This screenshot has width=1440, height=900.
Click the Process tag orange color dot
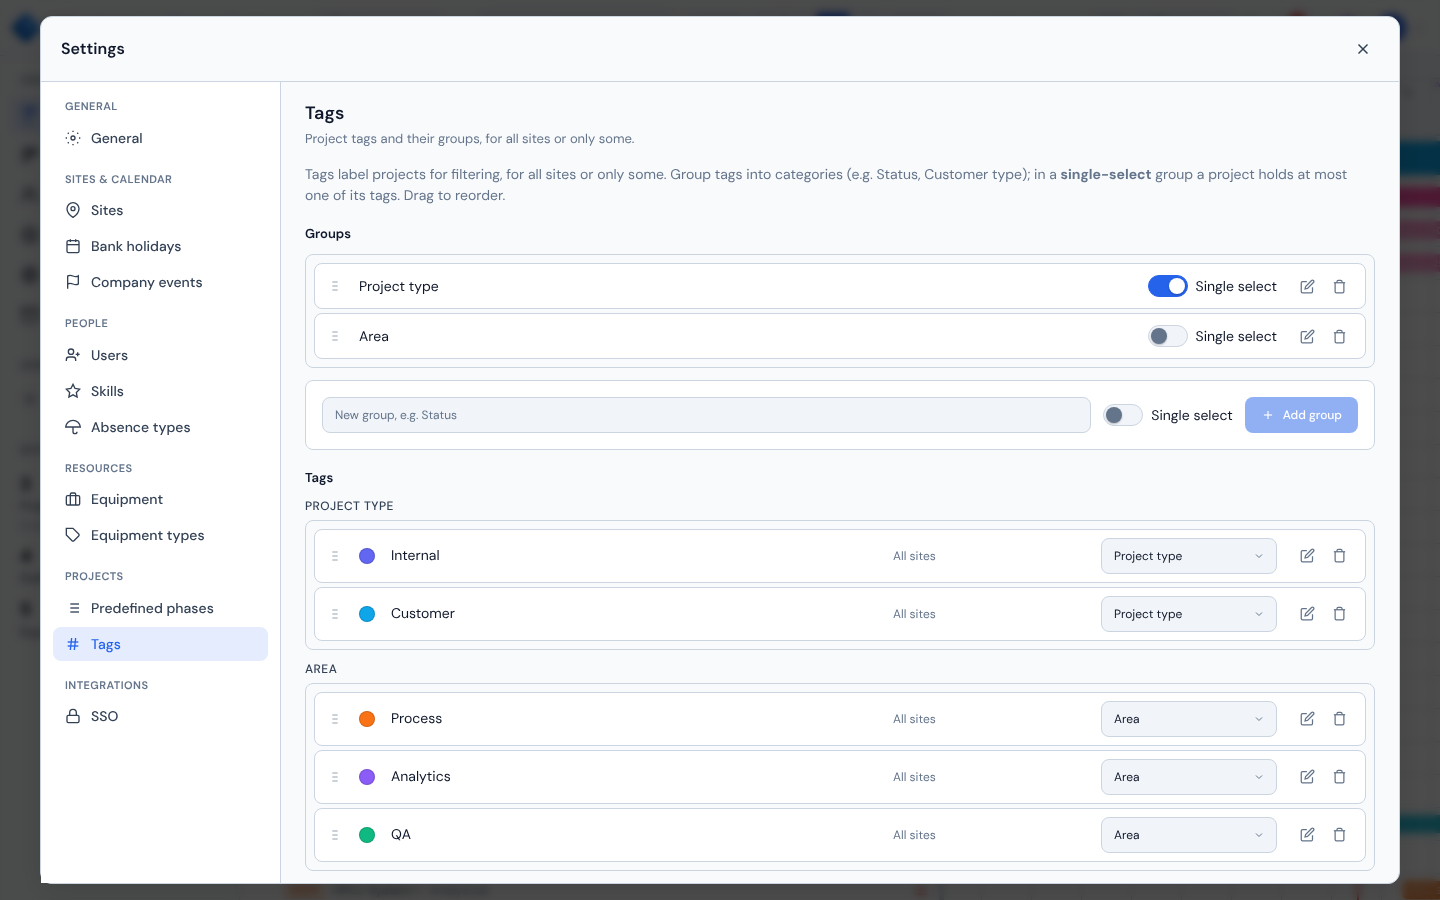(x=367, y=719)
